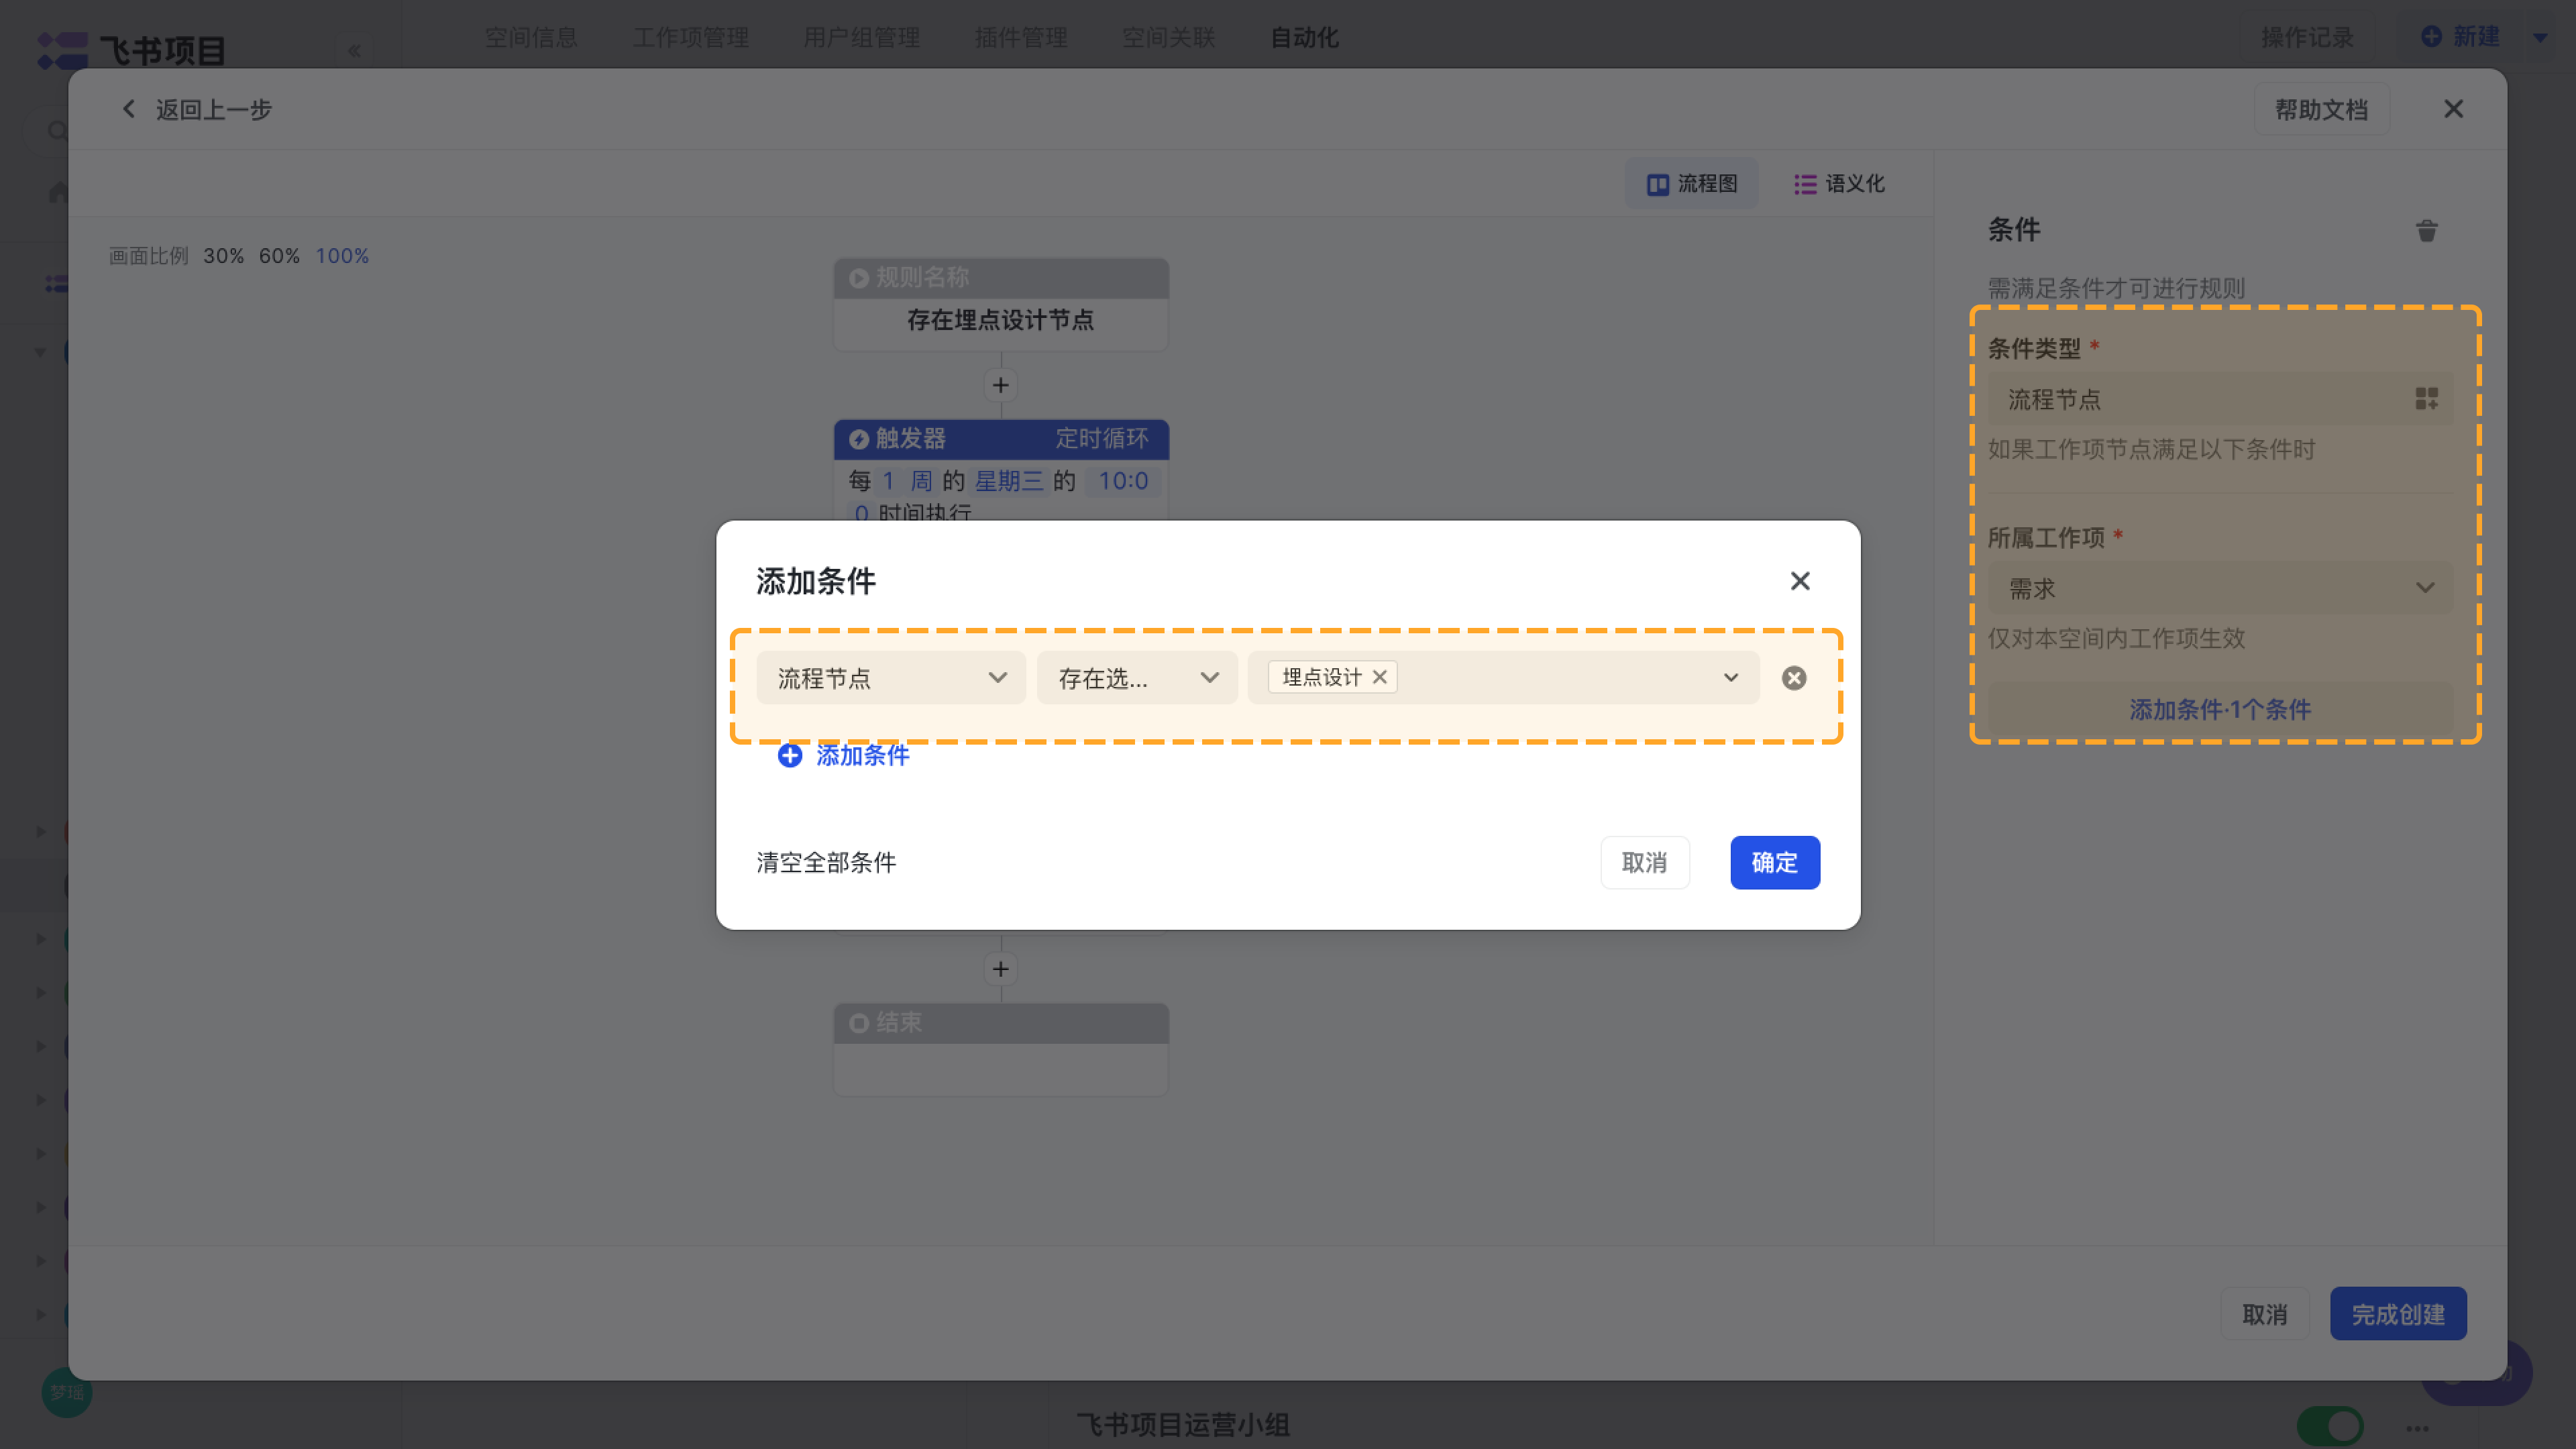Open the 存在选... operator dropdown
The width and height of the screenshot is (2576, 1449).
pos(1137,678)
